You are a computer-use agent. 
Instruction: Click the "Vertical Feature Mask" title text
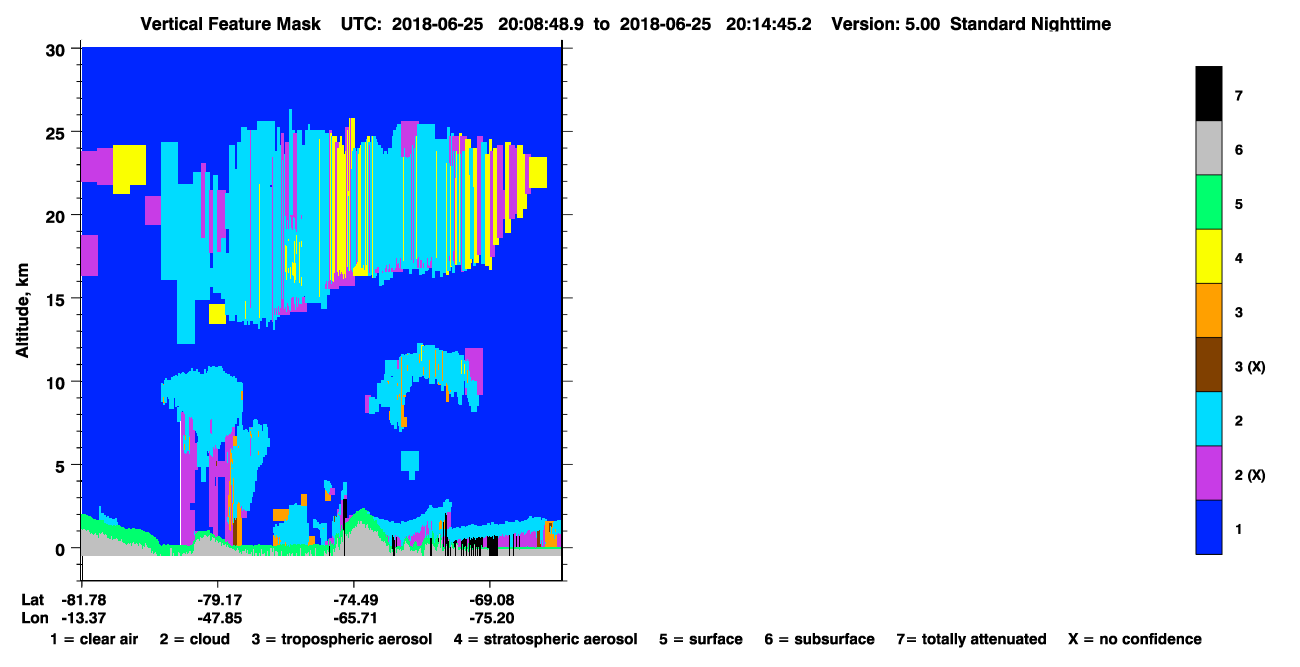[x=232, y=23]
